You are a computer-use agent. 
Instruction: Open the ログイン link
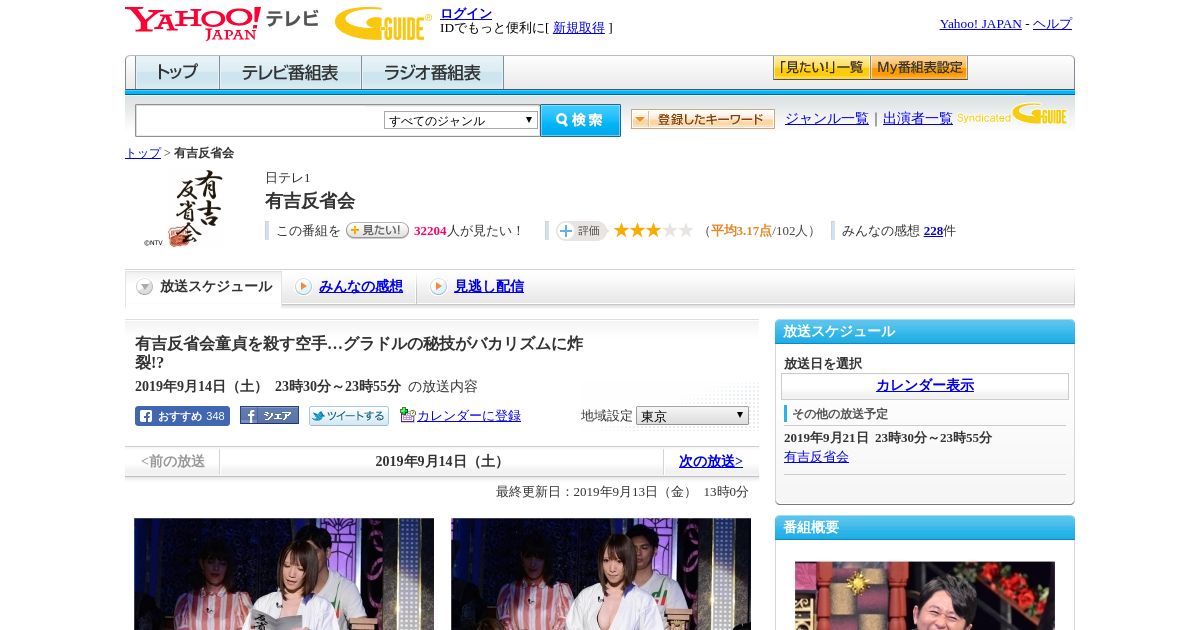[x=466, y=13]
